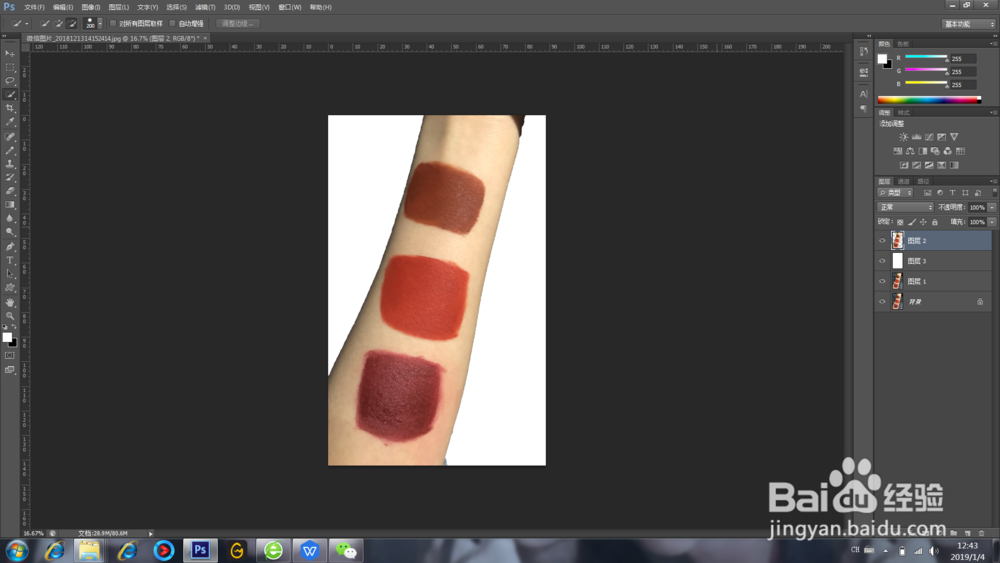Select the History Brush tool
The width and height of the screenshot is (1000, 563).
10,177
